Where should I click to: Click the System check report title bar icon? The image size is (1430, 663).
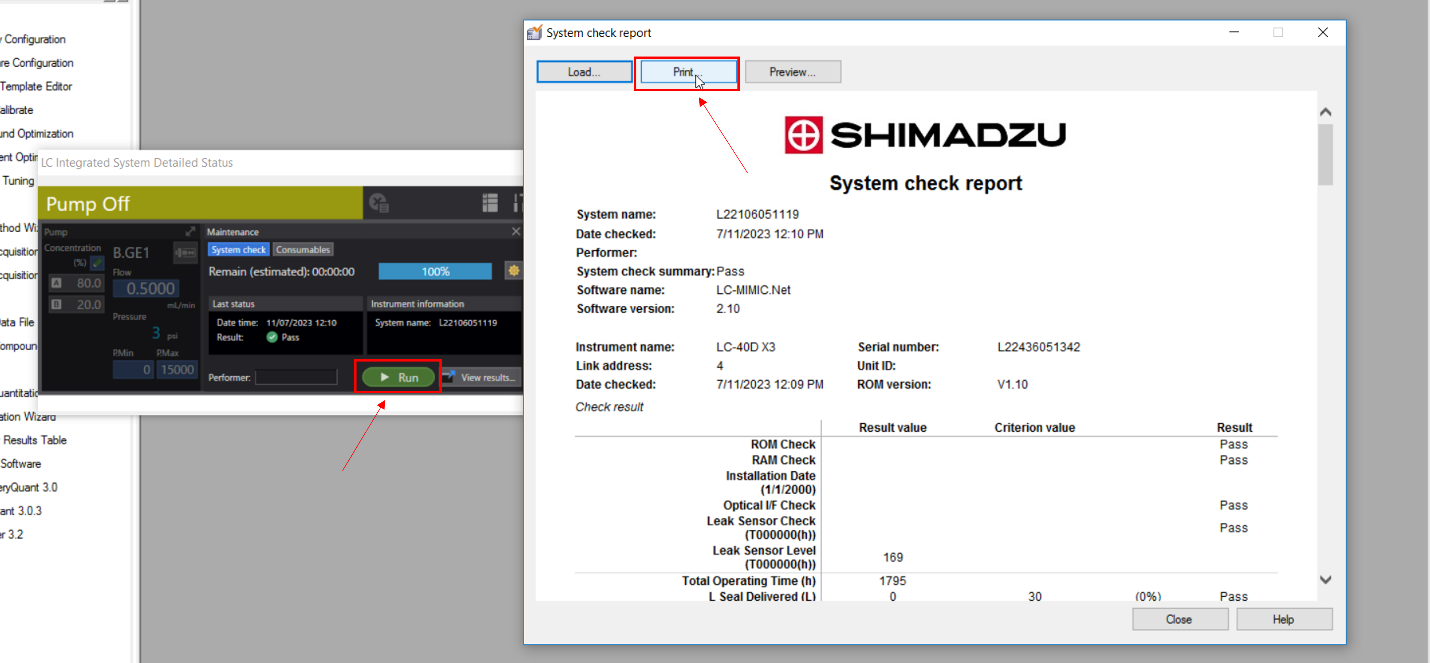point(534,32)
